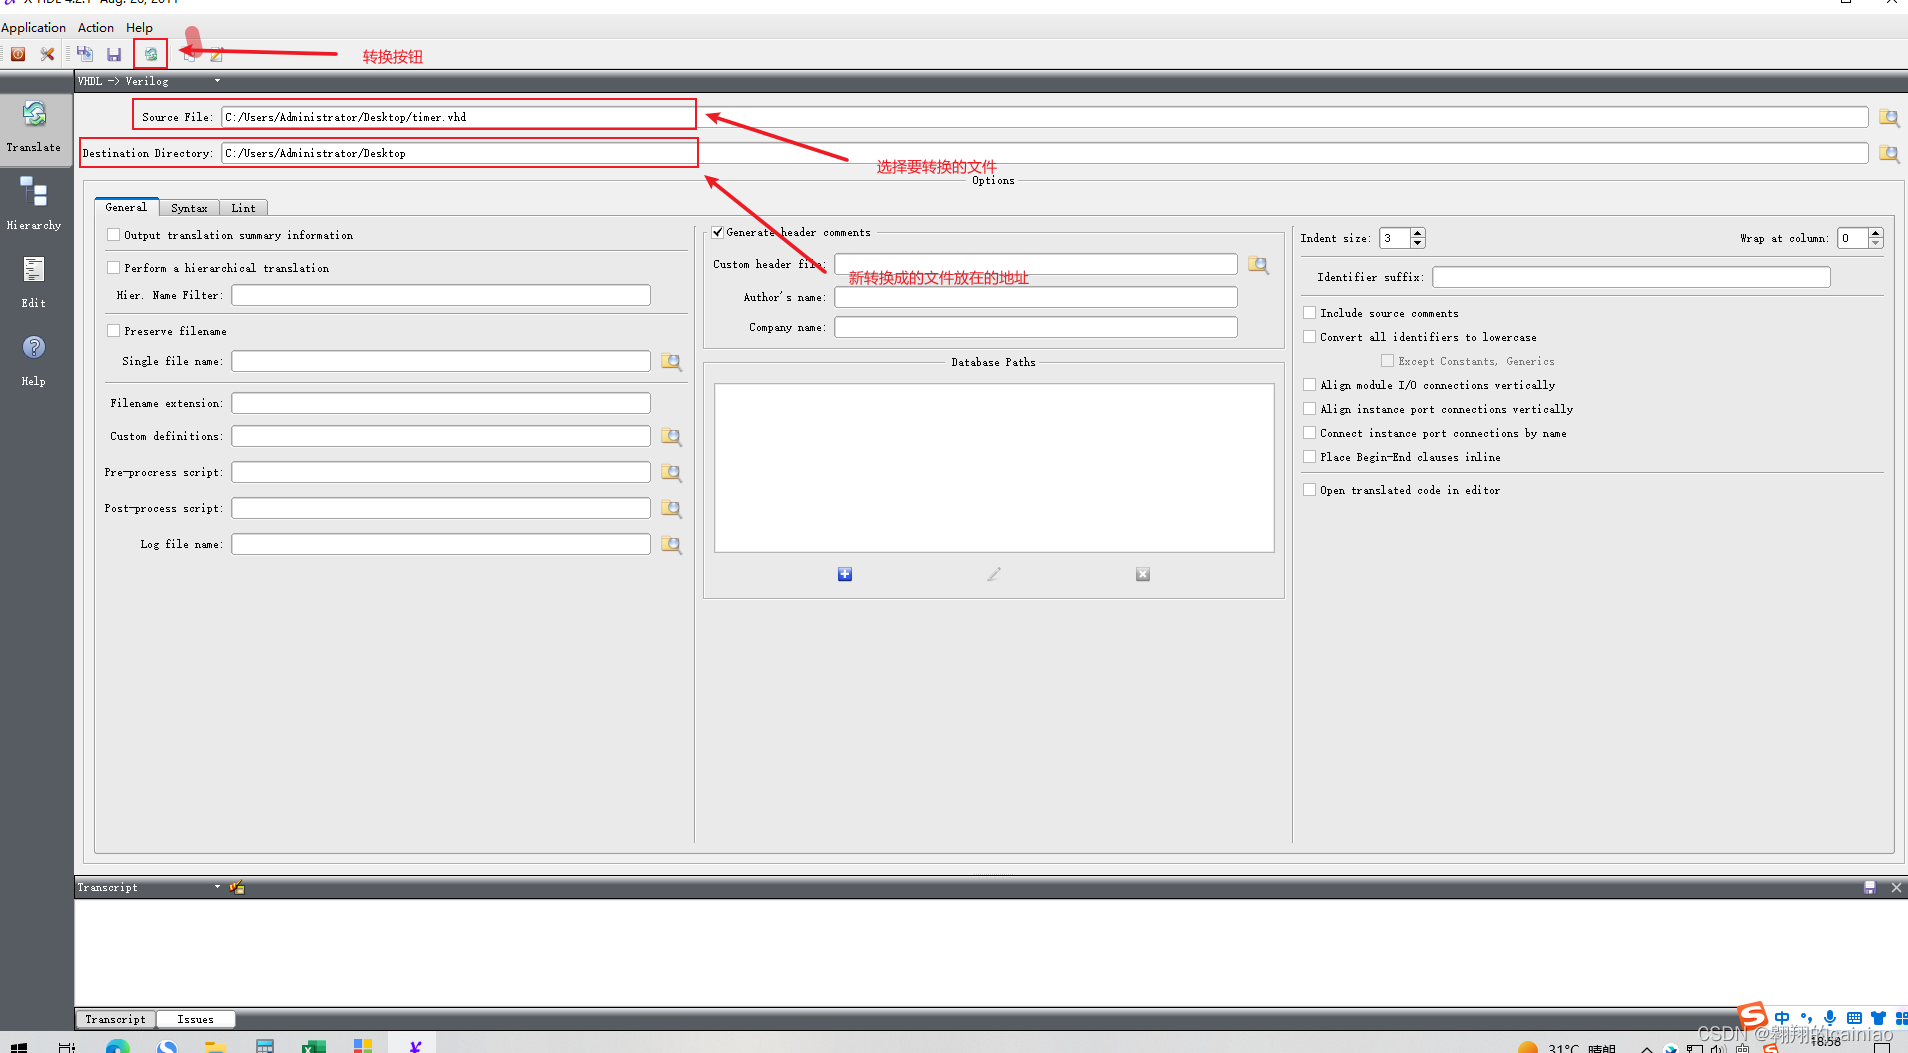Screen dimensions: 1908x1053
Task: Click the Filename extension field
Action: (441, 403)
